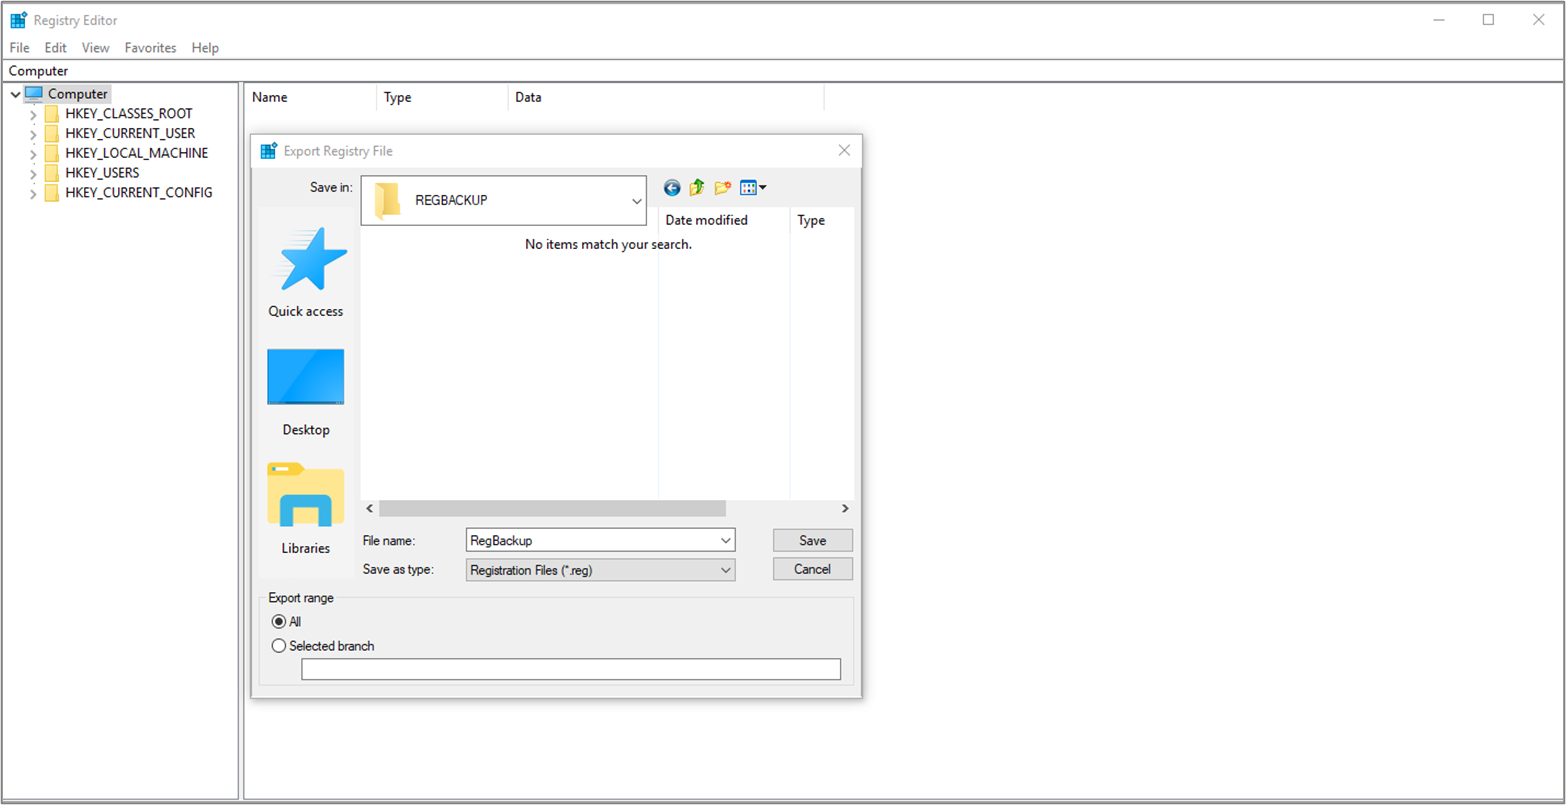
Task: Click the Cancel button
Action: 812,569
